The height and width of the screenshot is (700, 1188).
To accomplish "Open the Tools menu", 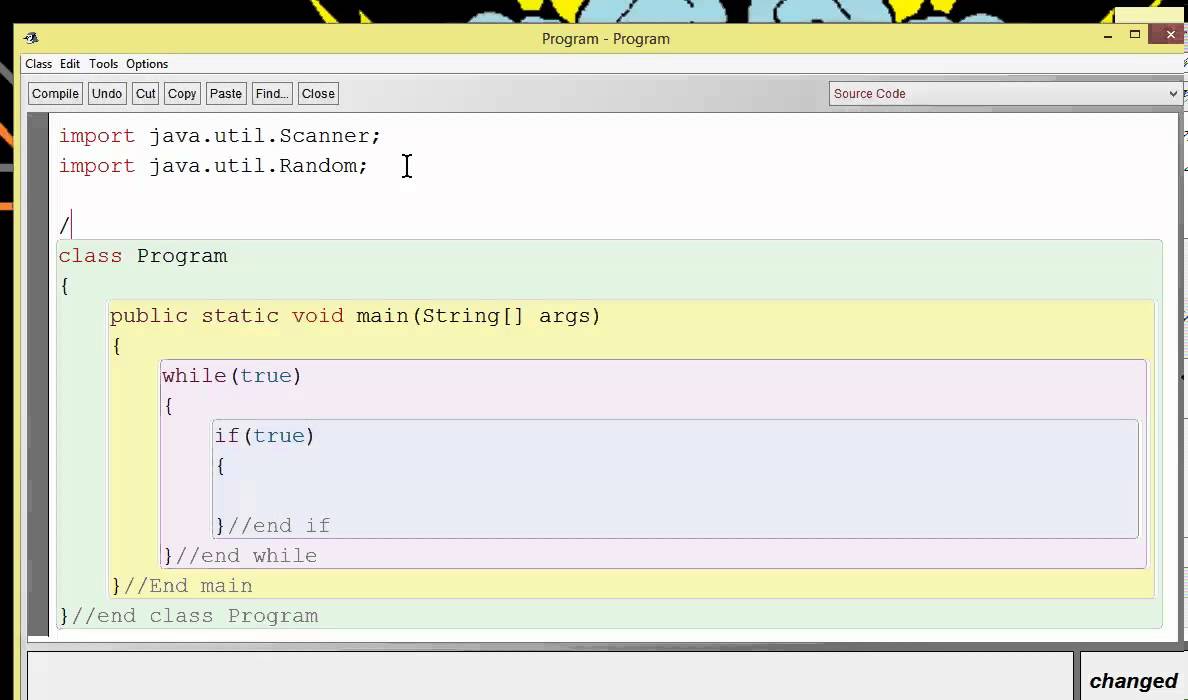I will (x=103, y=64).
